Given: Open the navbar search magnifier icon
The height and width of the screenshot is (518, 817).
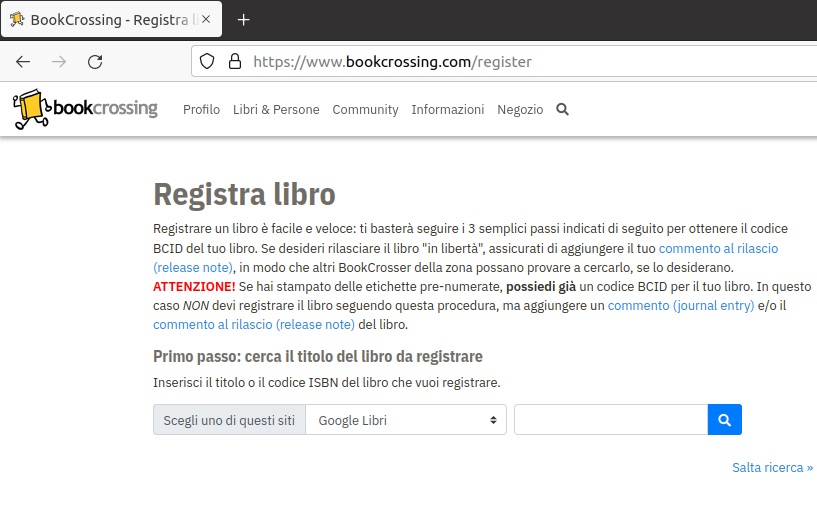Looking at the screenshot, I should [562, 110].
